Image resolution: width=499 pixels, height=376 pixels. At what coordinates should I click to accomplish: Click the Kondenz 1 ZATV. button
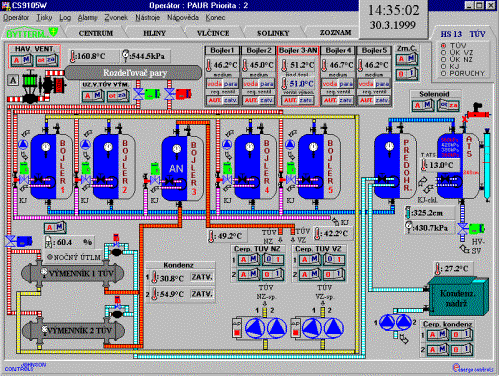[x=202, y=277]
